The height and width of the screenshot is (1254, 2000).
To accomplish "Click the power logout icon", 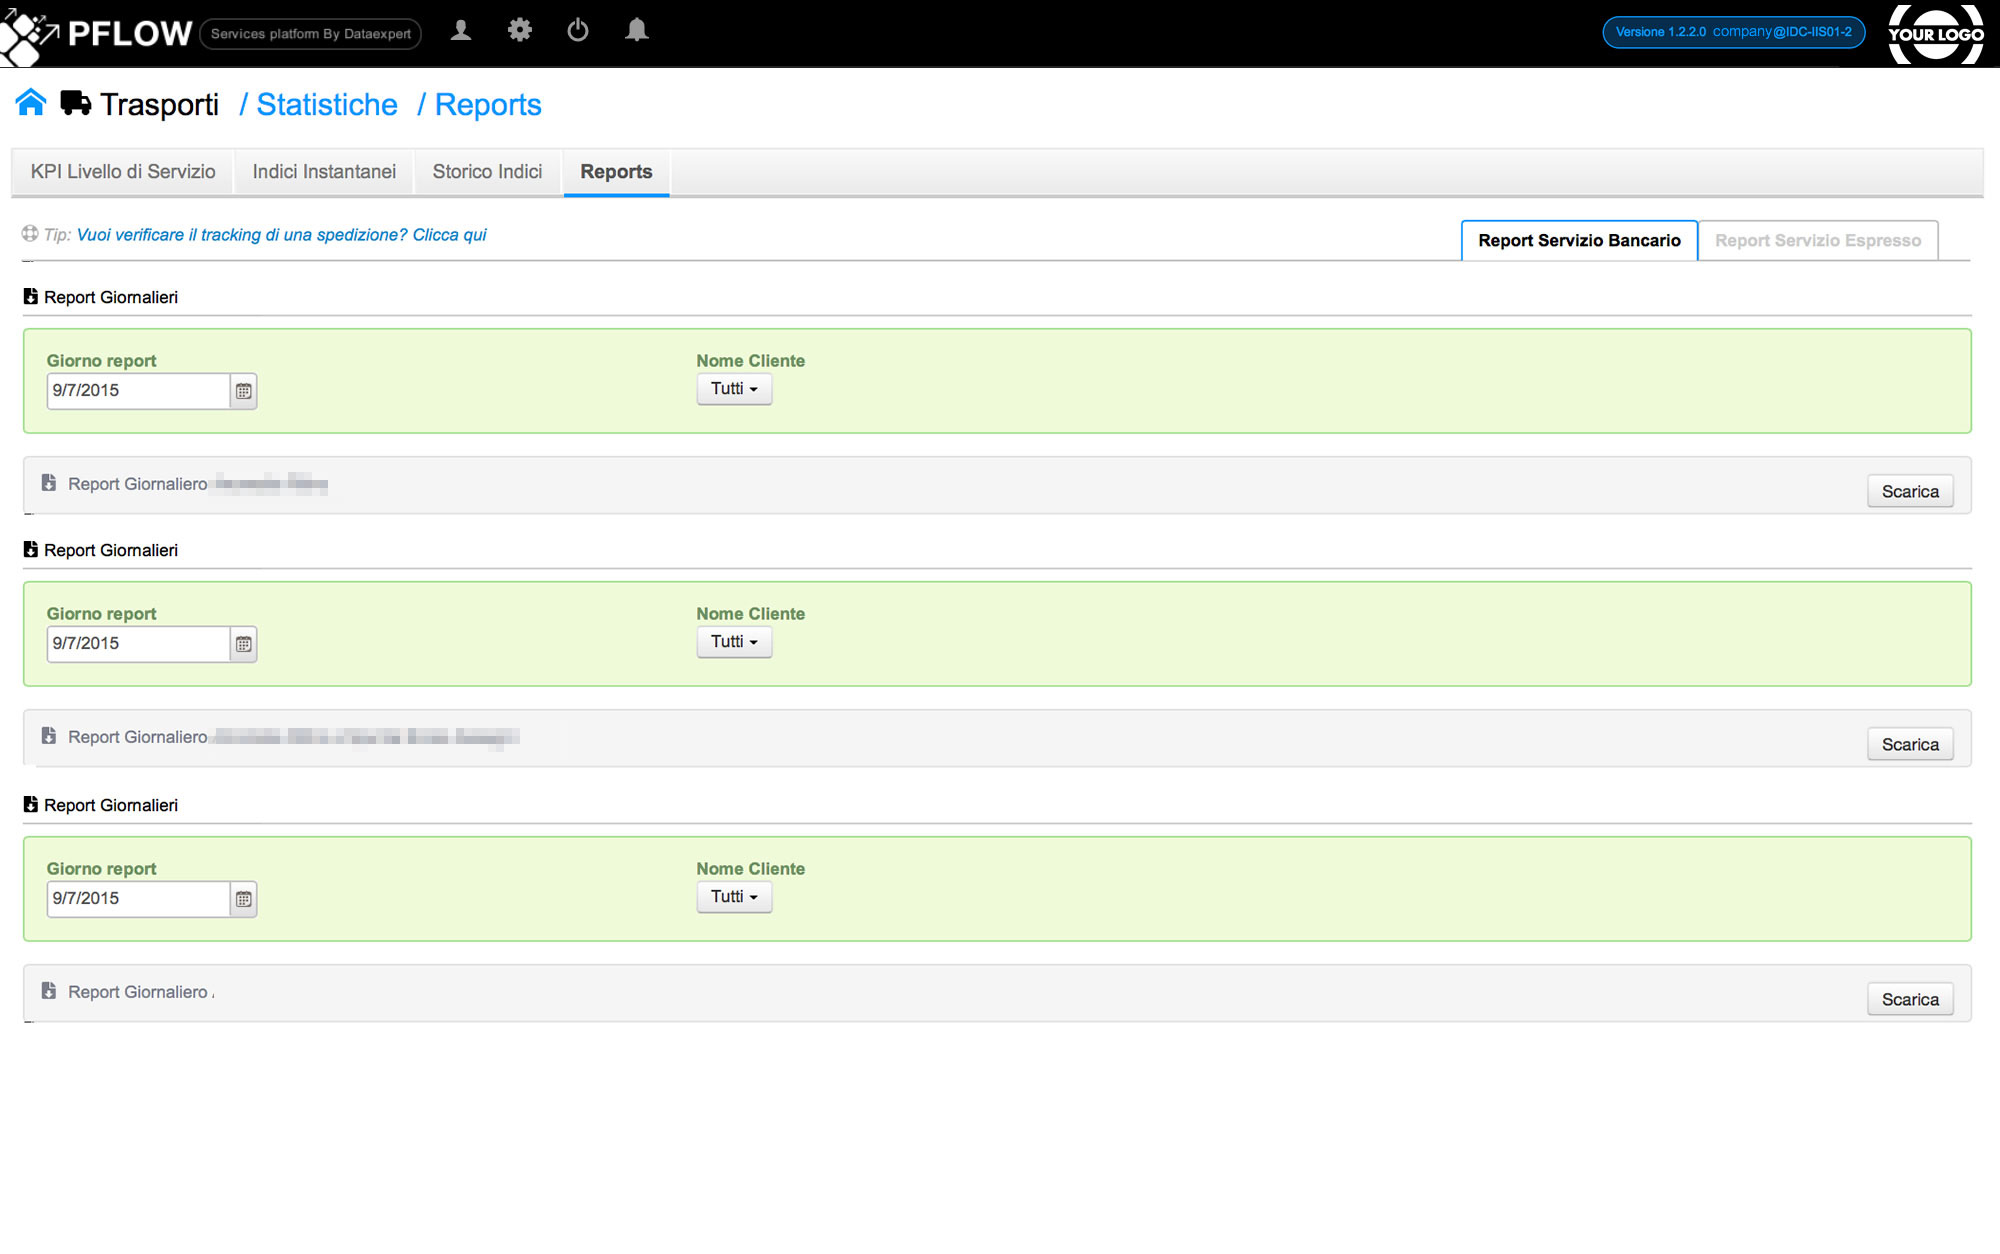I will coord(578,31).
